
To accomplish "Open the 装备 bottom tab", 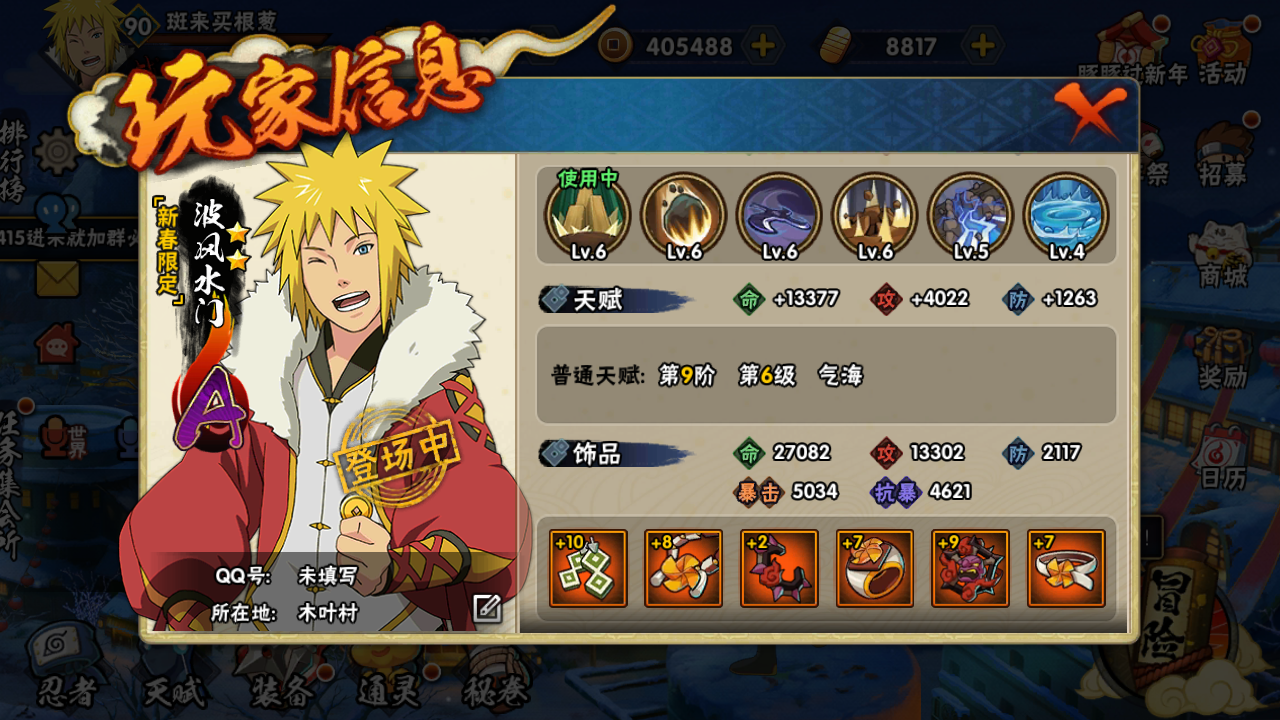I will click(x=282, y=691).
